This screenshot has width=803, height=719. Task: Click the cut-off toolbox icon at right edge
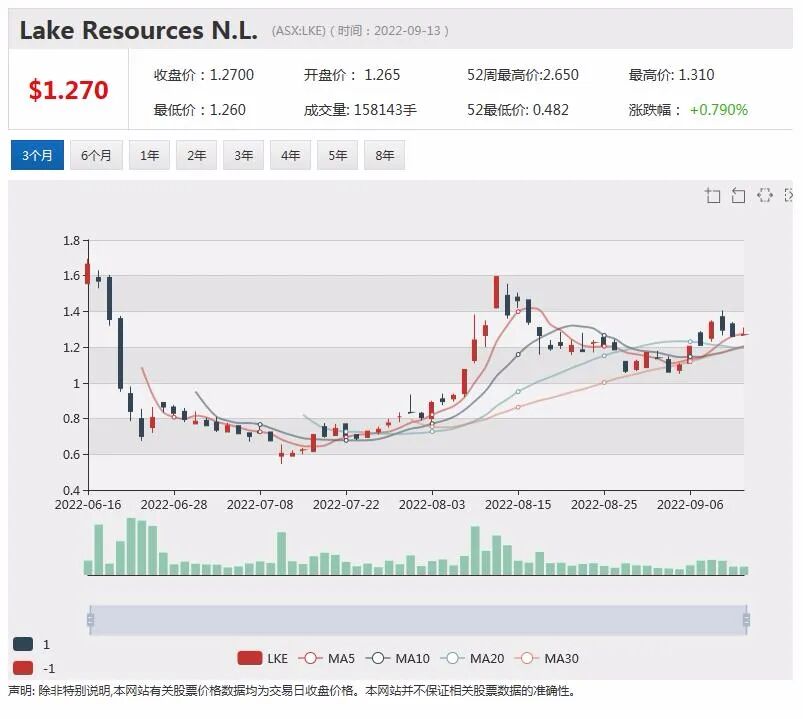click(x=789, y=195)
